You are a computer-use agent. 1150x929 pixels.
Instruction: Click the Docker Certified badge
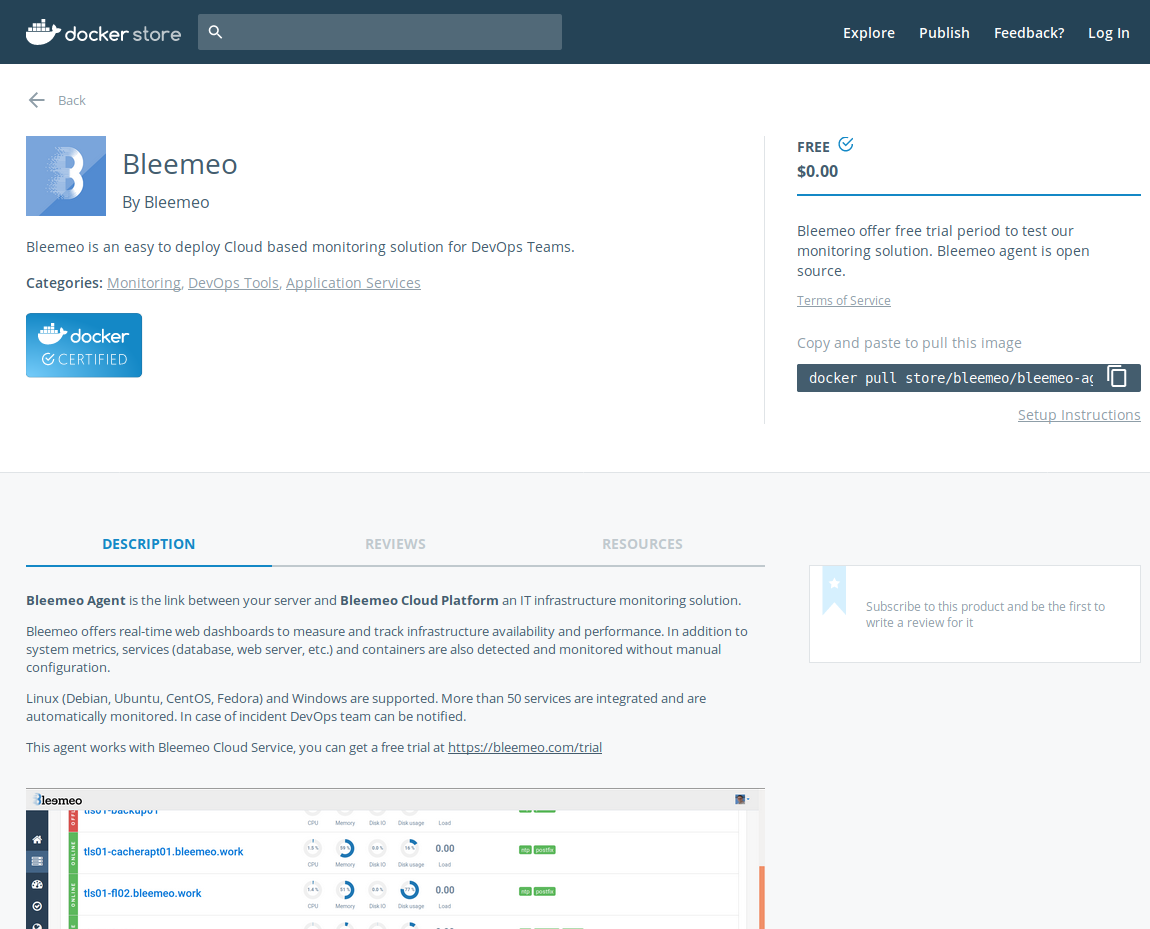pyautogui.click(x=84, y=345)
